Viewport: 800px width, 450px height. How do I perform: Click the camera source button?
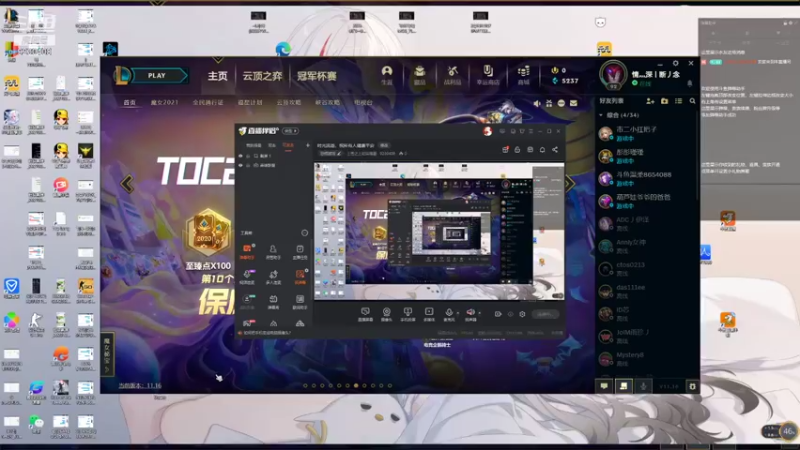pyautogui.click(x=387, y=314)
